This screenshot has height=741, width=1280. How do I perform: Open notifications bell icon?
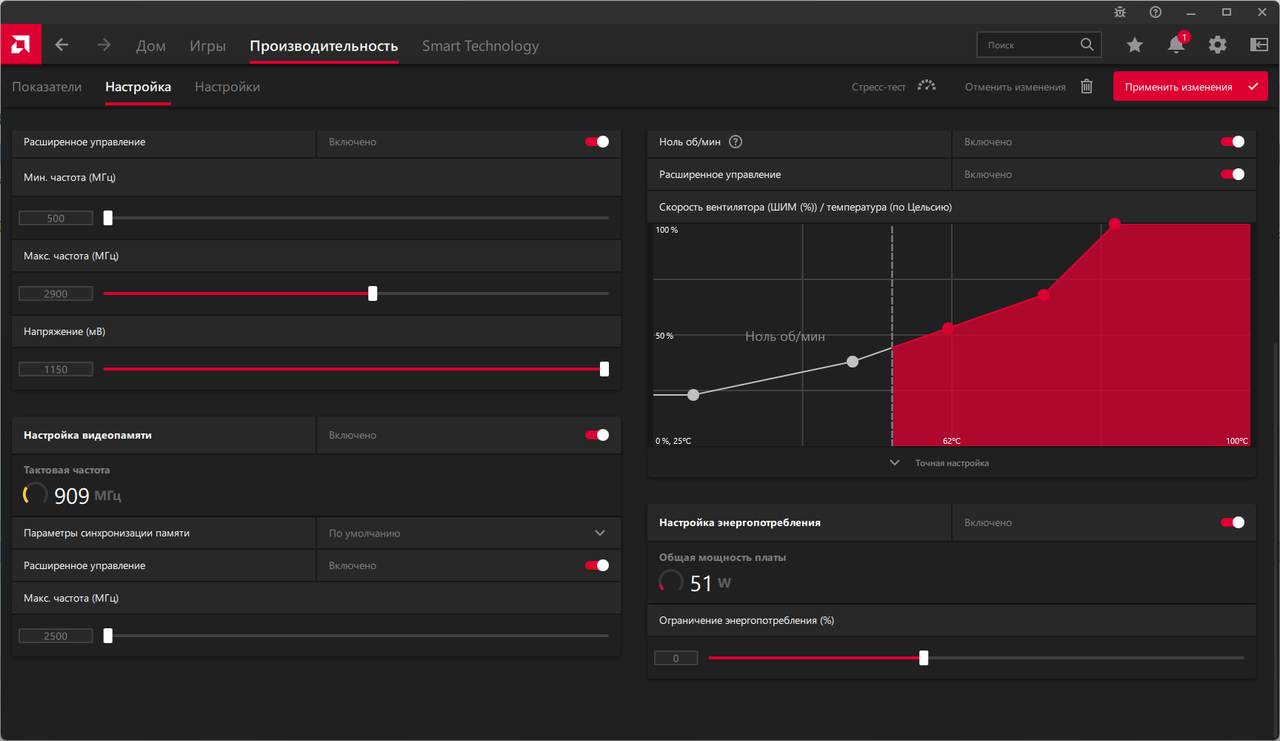point(1176,45)
